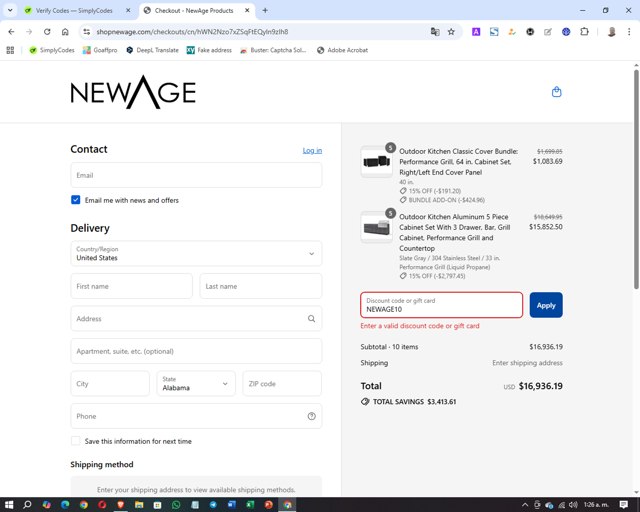Open Adobe Acrobat bookmark
This screenshot has width=640, height=512.
342,50
